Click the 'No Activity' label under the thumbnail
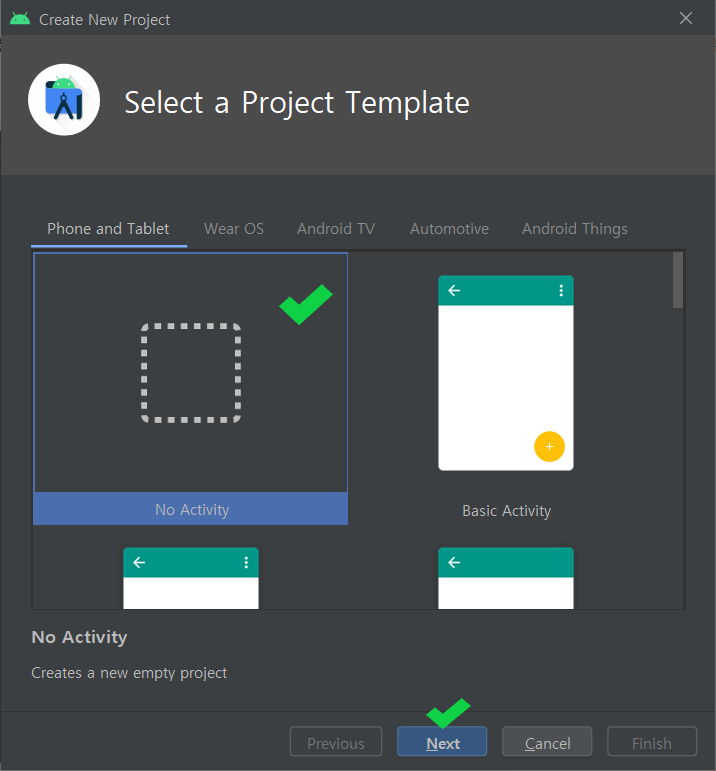The width and height of the screenshot is (716, 771). click(x=192, y=510)
